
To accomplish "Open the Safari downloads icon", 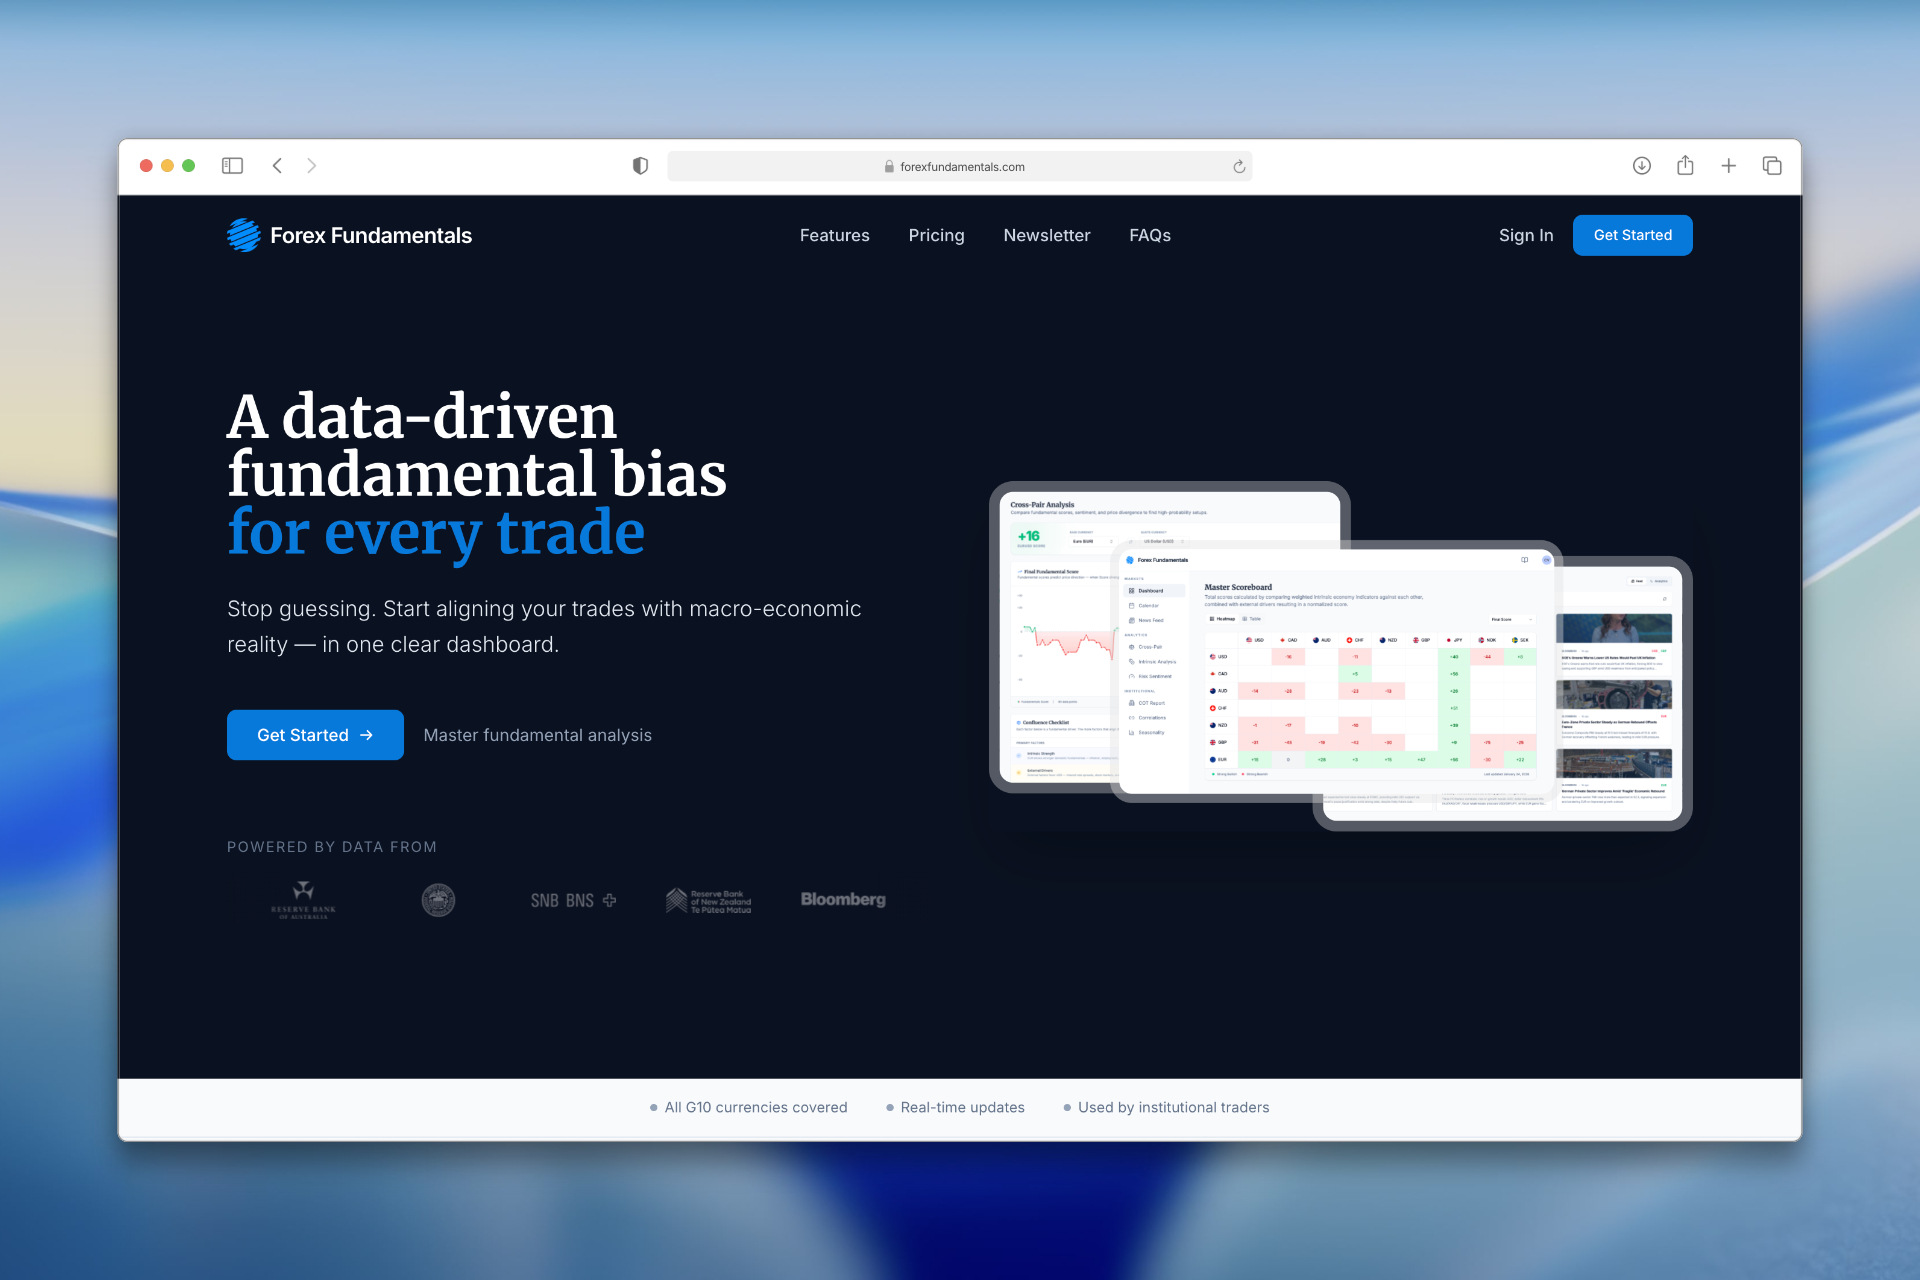I will [1641, 166].
